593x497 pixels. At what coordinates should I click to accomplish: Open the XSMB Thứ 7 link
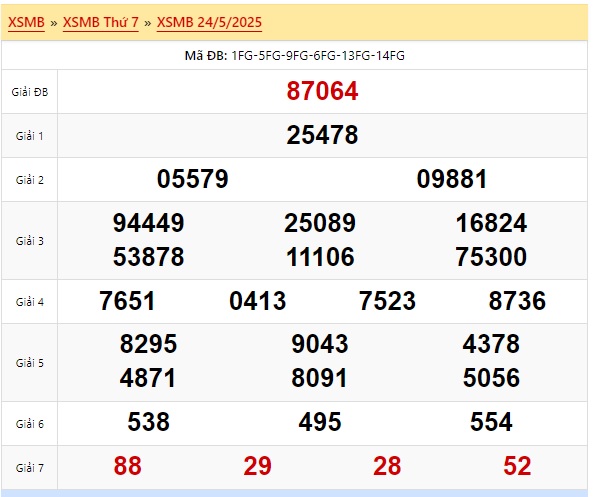pyautogui.click(x=101, y=22)
